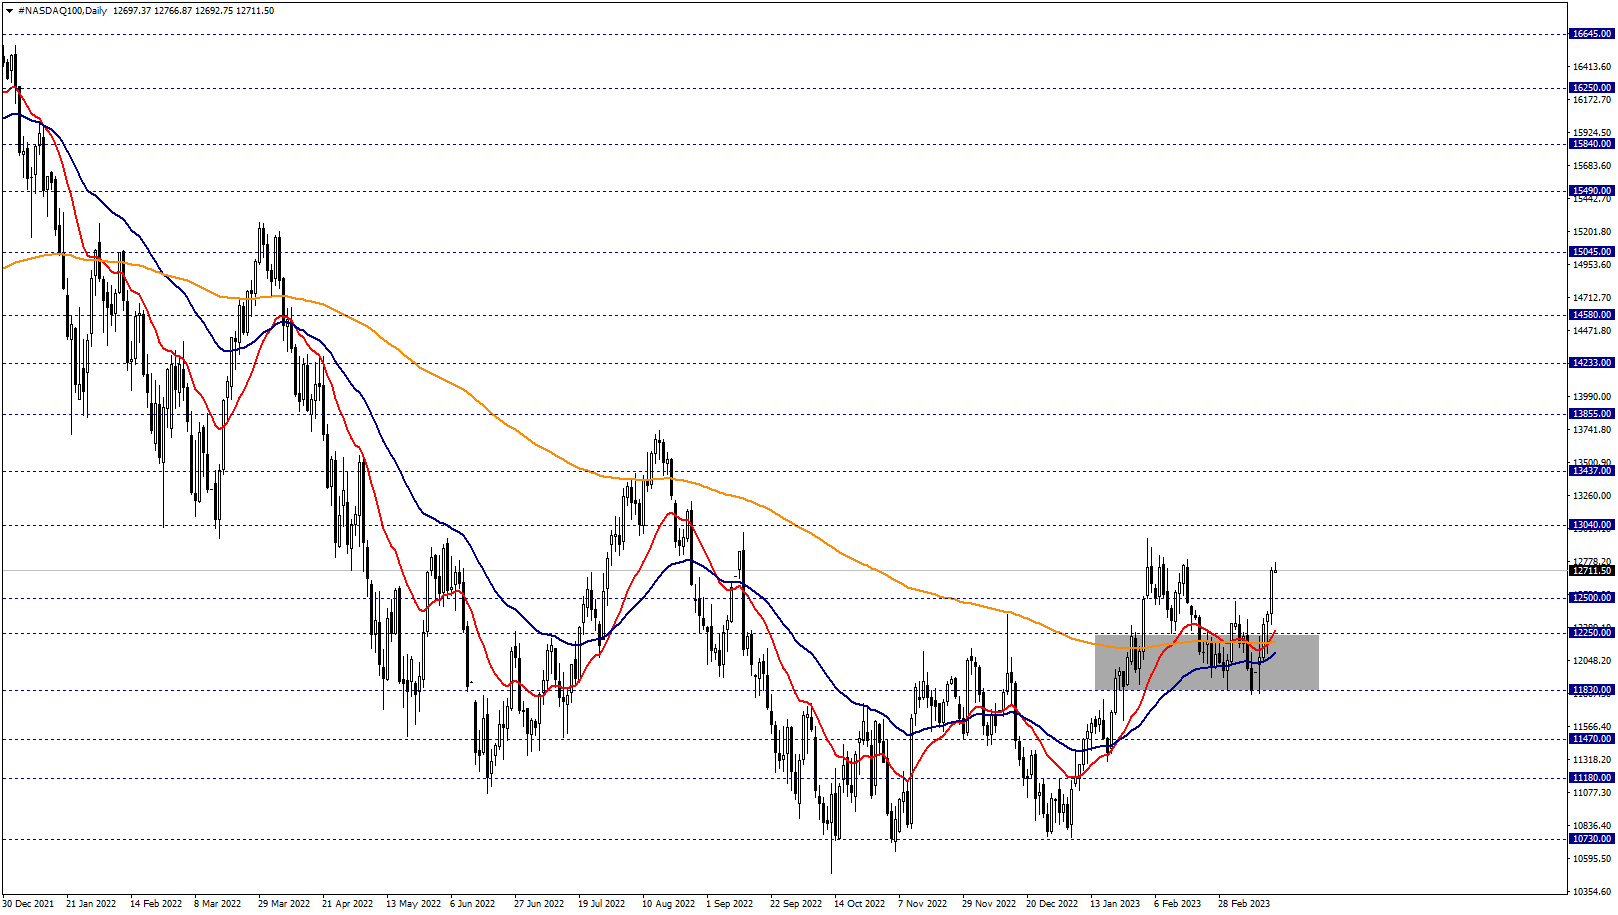The image size is (1618, 915).
Task: Select the 11470.00 level label
Action: coord(1591,739)
